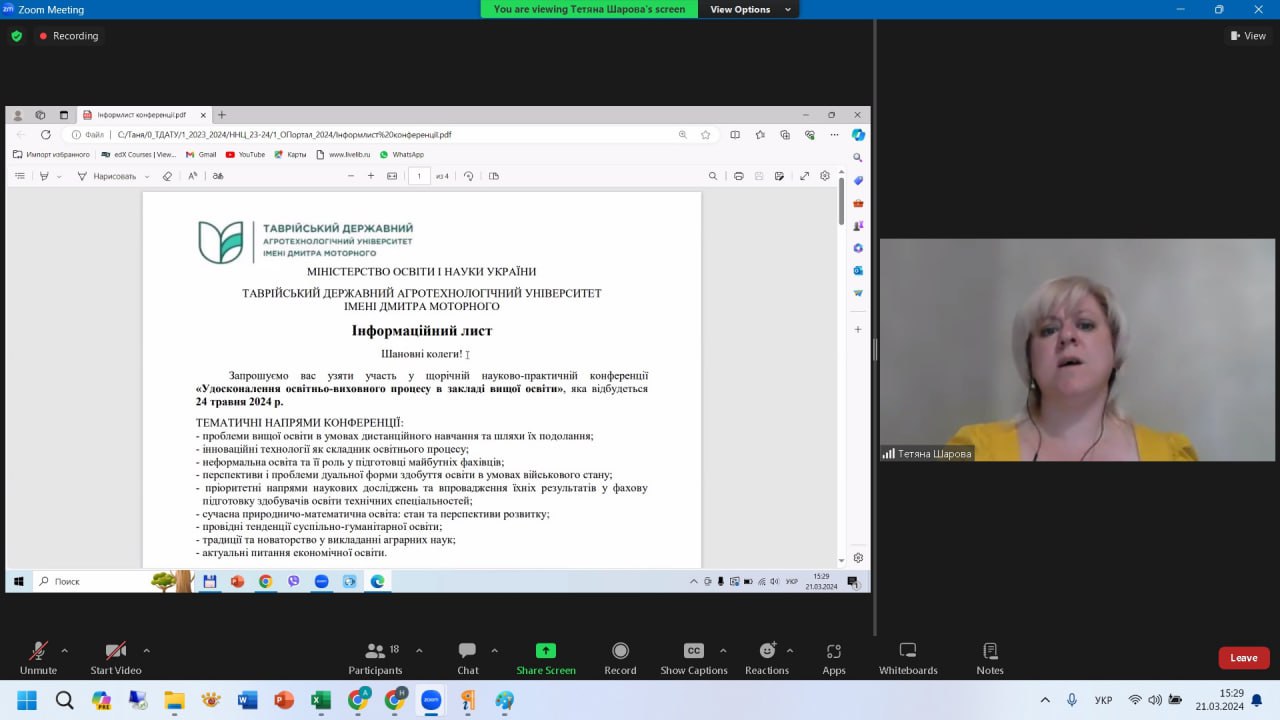Click the PDF page number field
Viewport: 1280px width, 720px height.
(x=419, y=176)
